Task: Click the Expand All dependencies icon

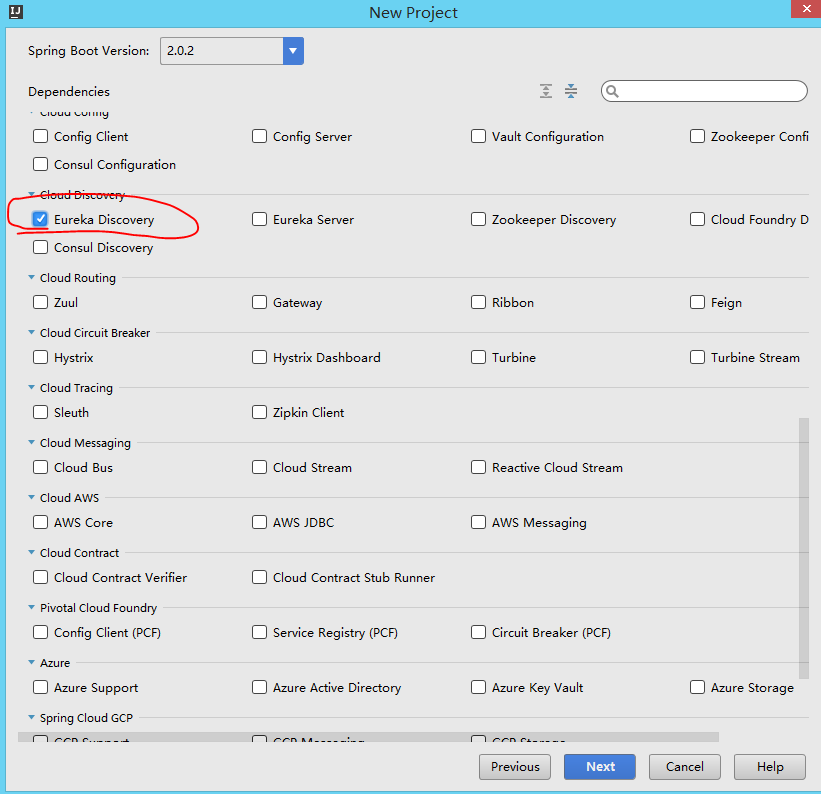Action: (546, 91)
